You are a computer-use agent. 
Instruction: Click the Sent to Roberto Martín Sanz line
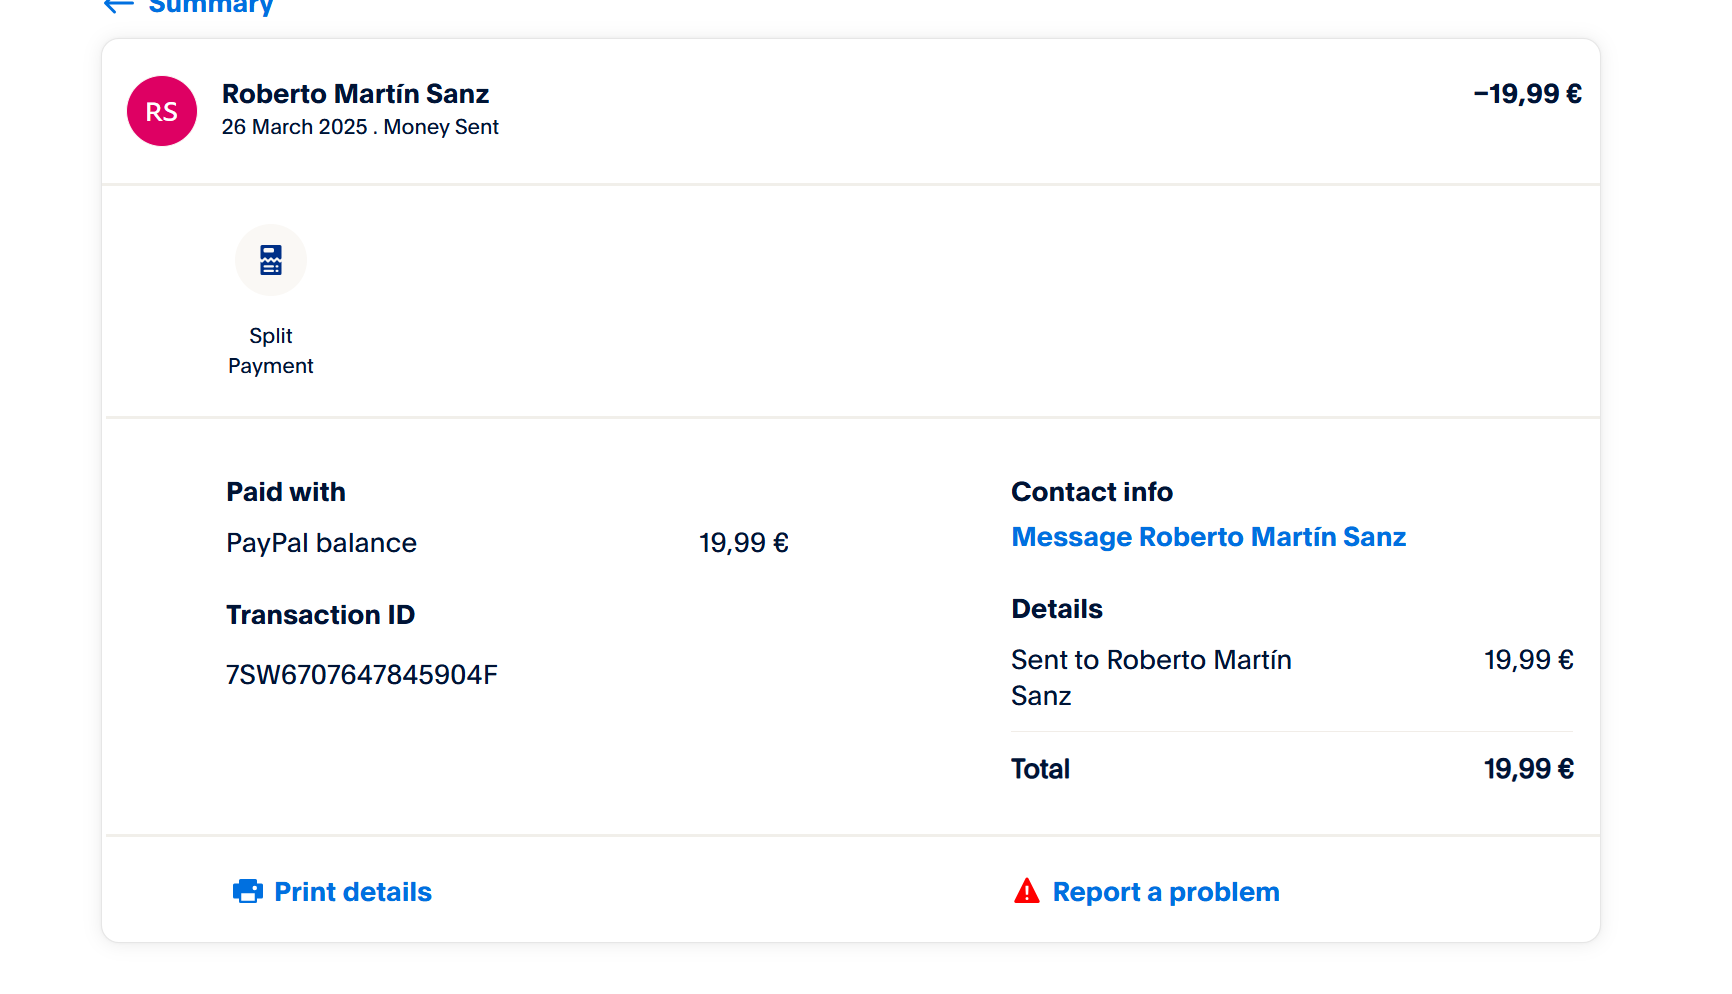coord(1151,677)
